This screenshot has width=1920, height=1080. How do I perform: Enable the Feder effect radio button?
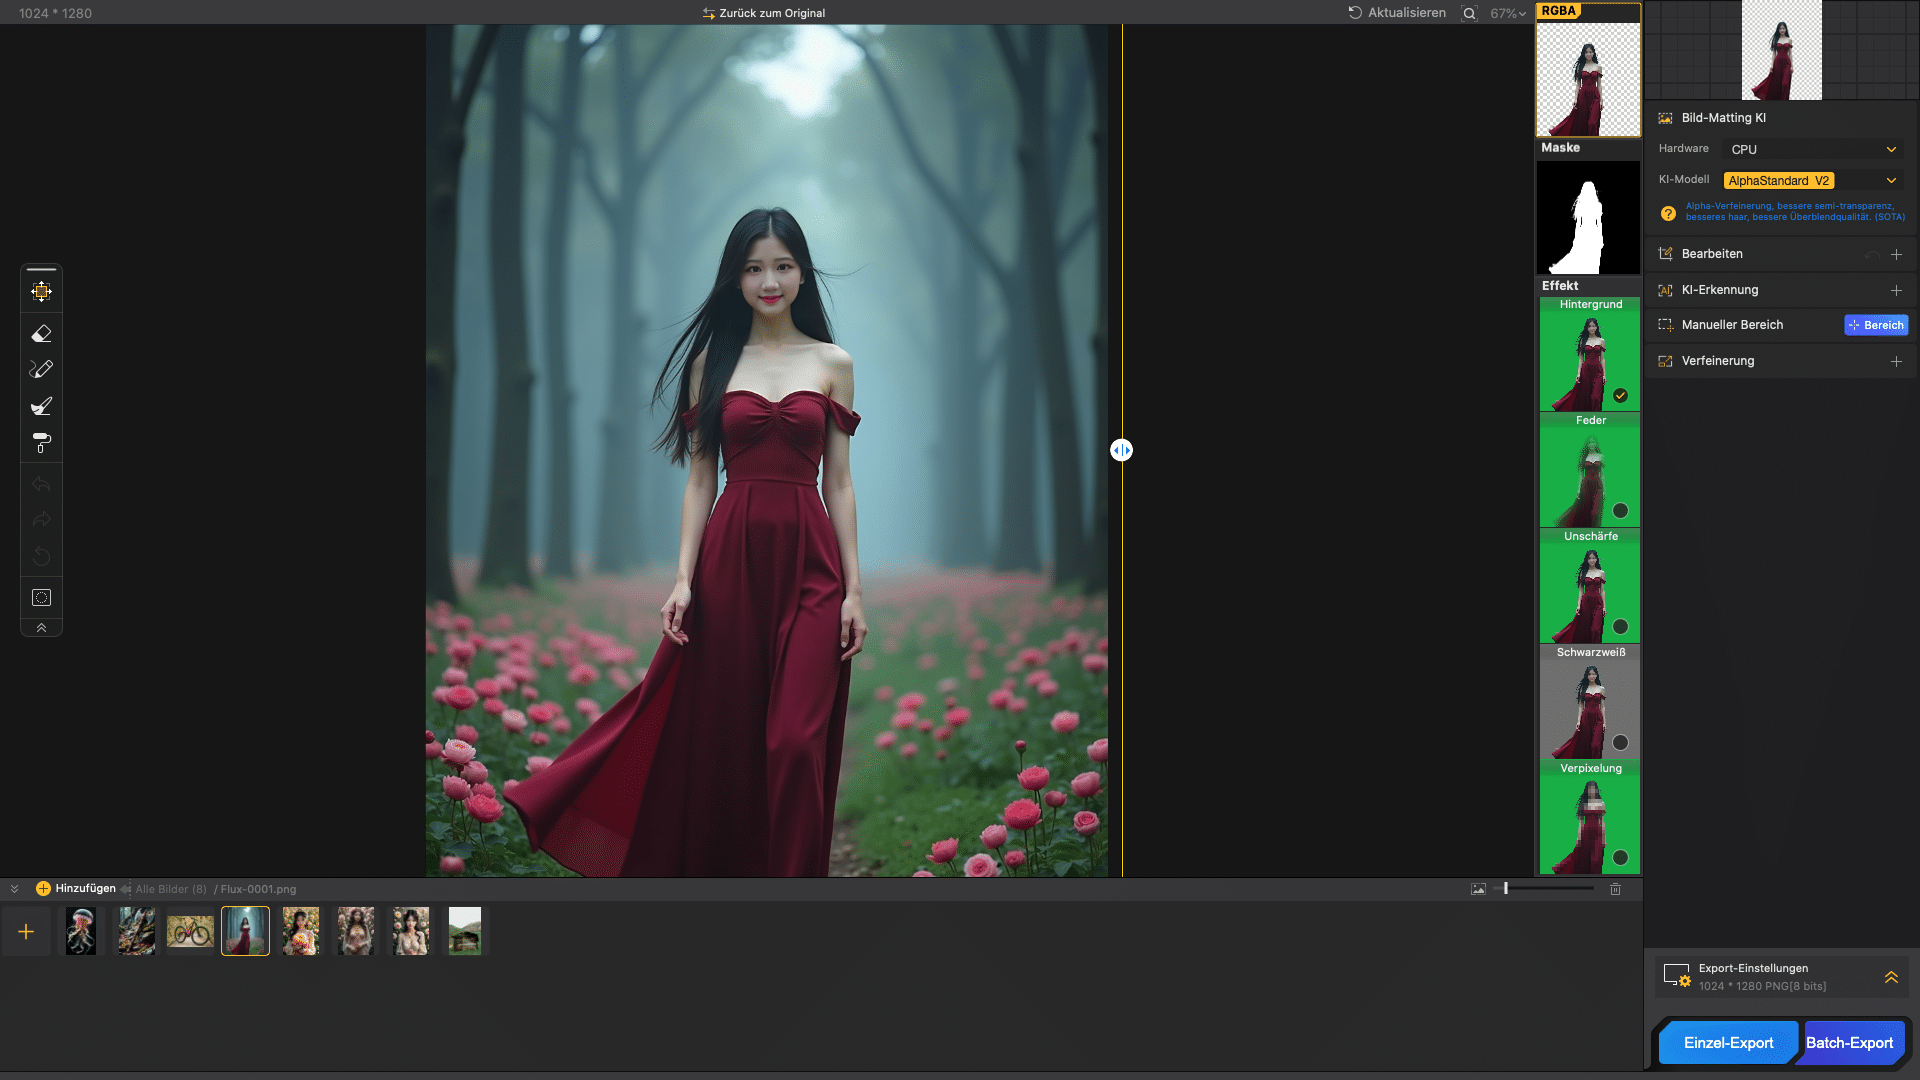pyautogui.click(x=1620, y=511)
